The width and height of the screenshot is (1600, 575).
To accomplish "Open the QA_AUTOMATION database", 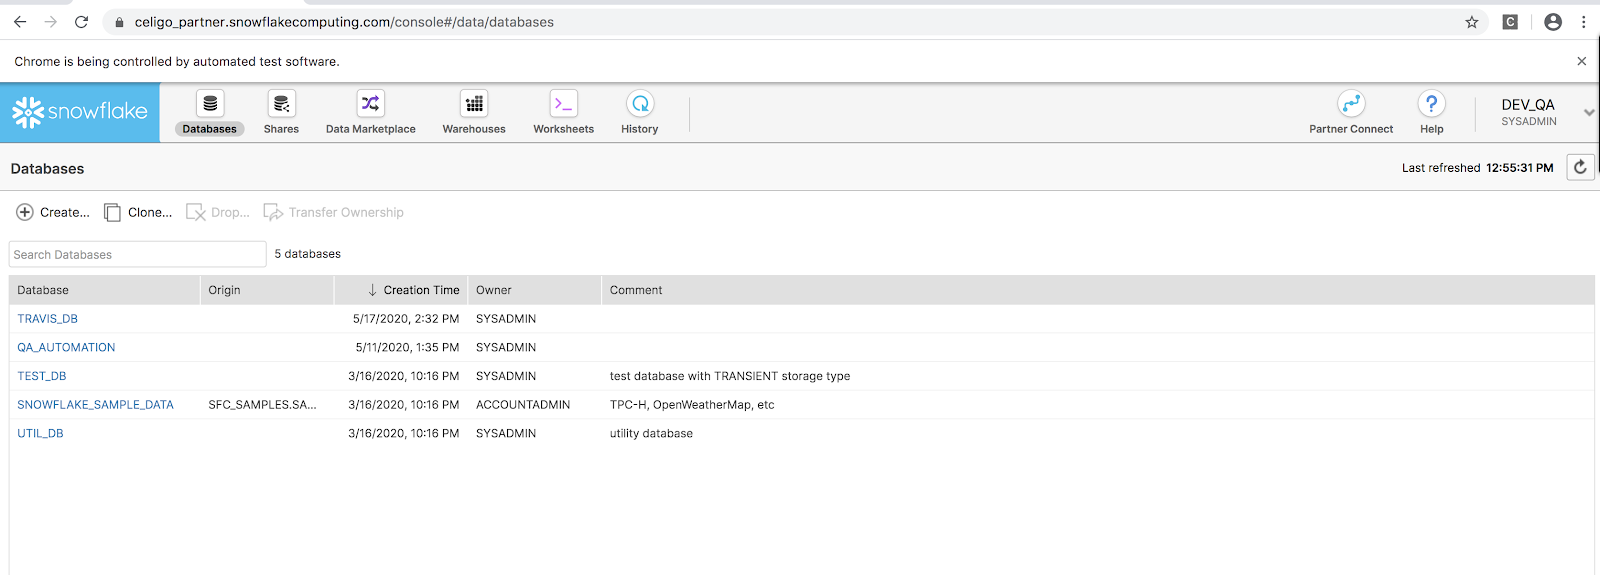I will click(x=66, y=348).
